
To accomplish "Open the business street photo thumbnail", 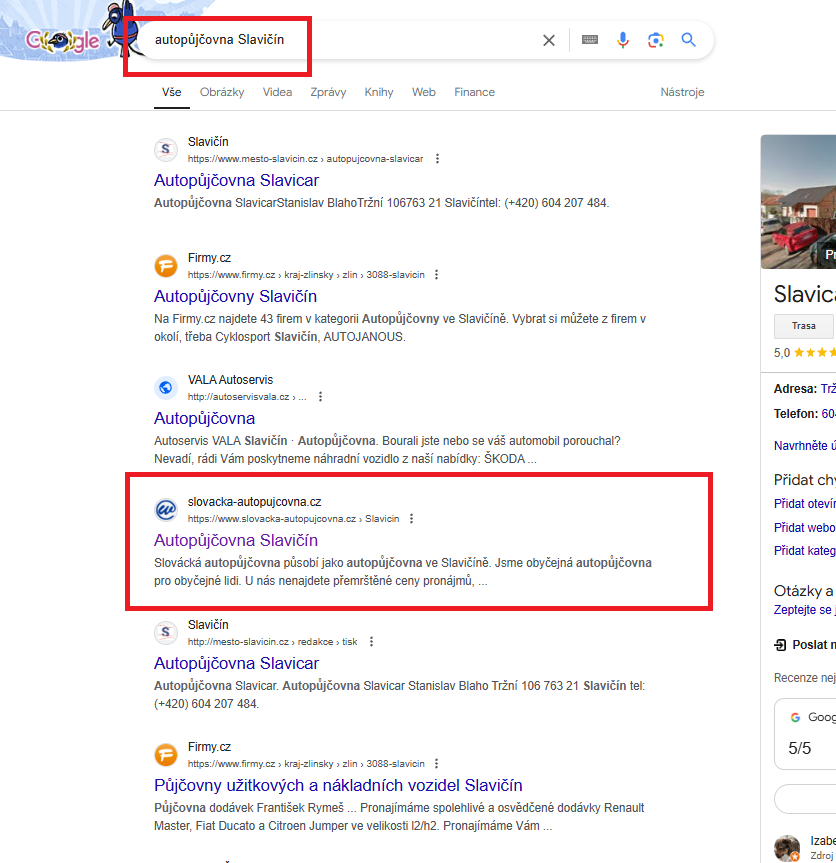I will coord(798,202).
